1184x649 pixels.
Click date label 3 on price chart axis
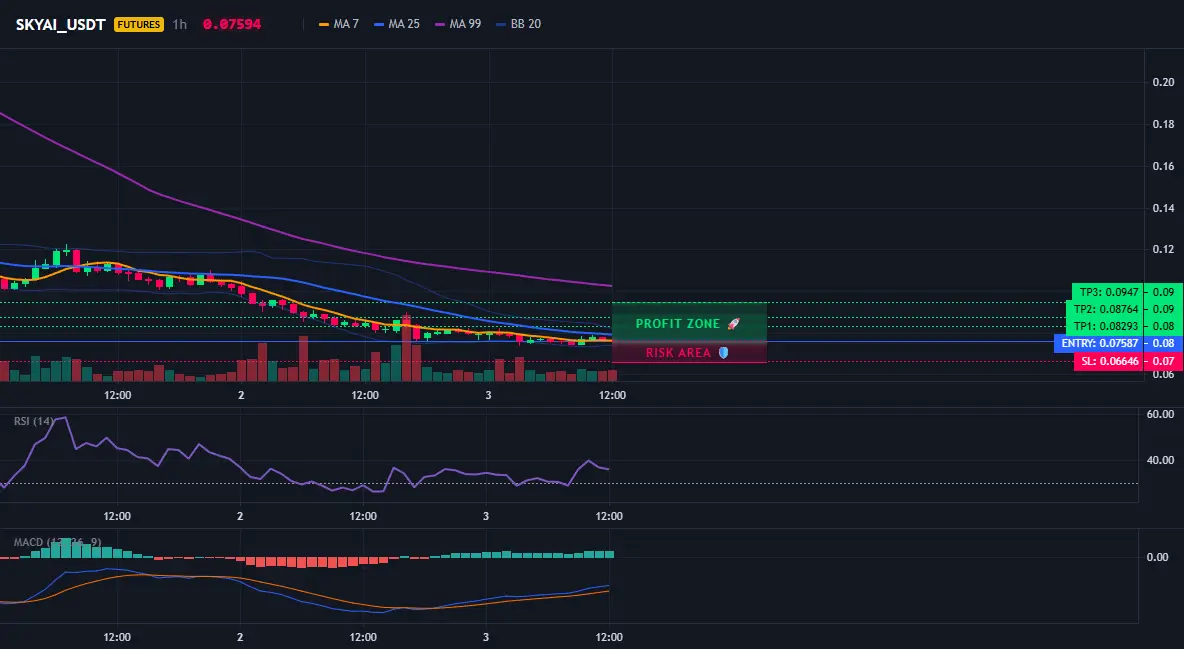pos(489,395)
